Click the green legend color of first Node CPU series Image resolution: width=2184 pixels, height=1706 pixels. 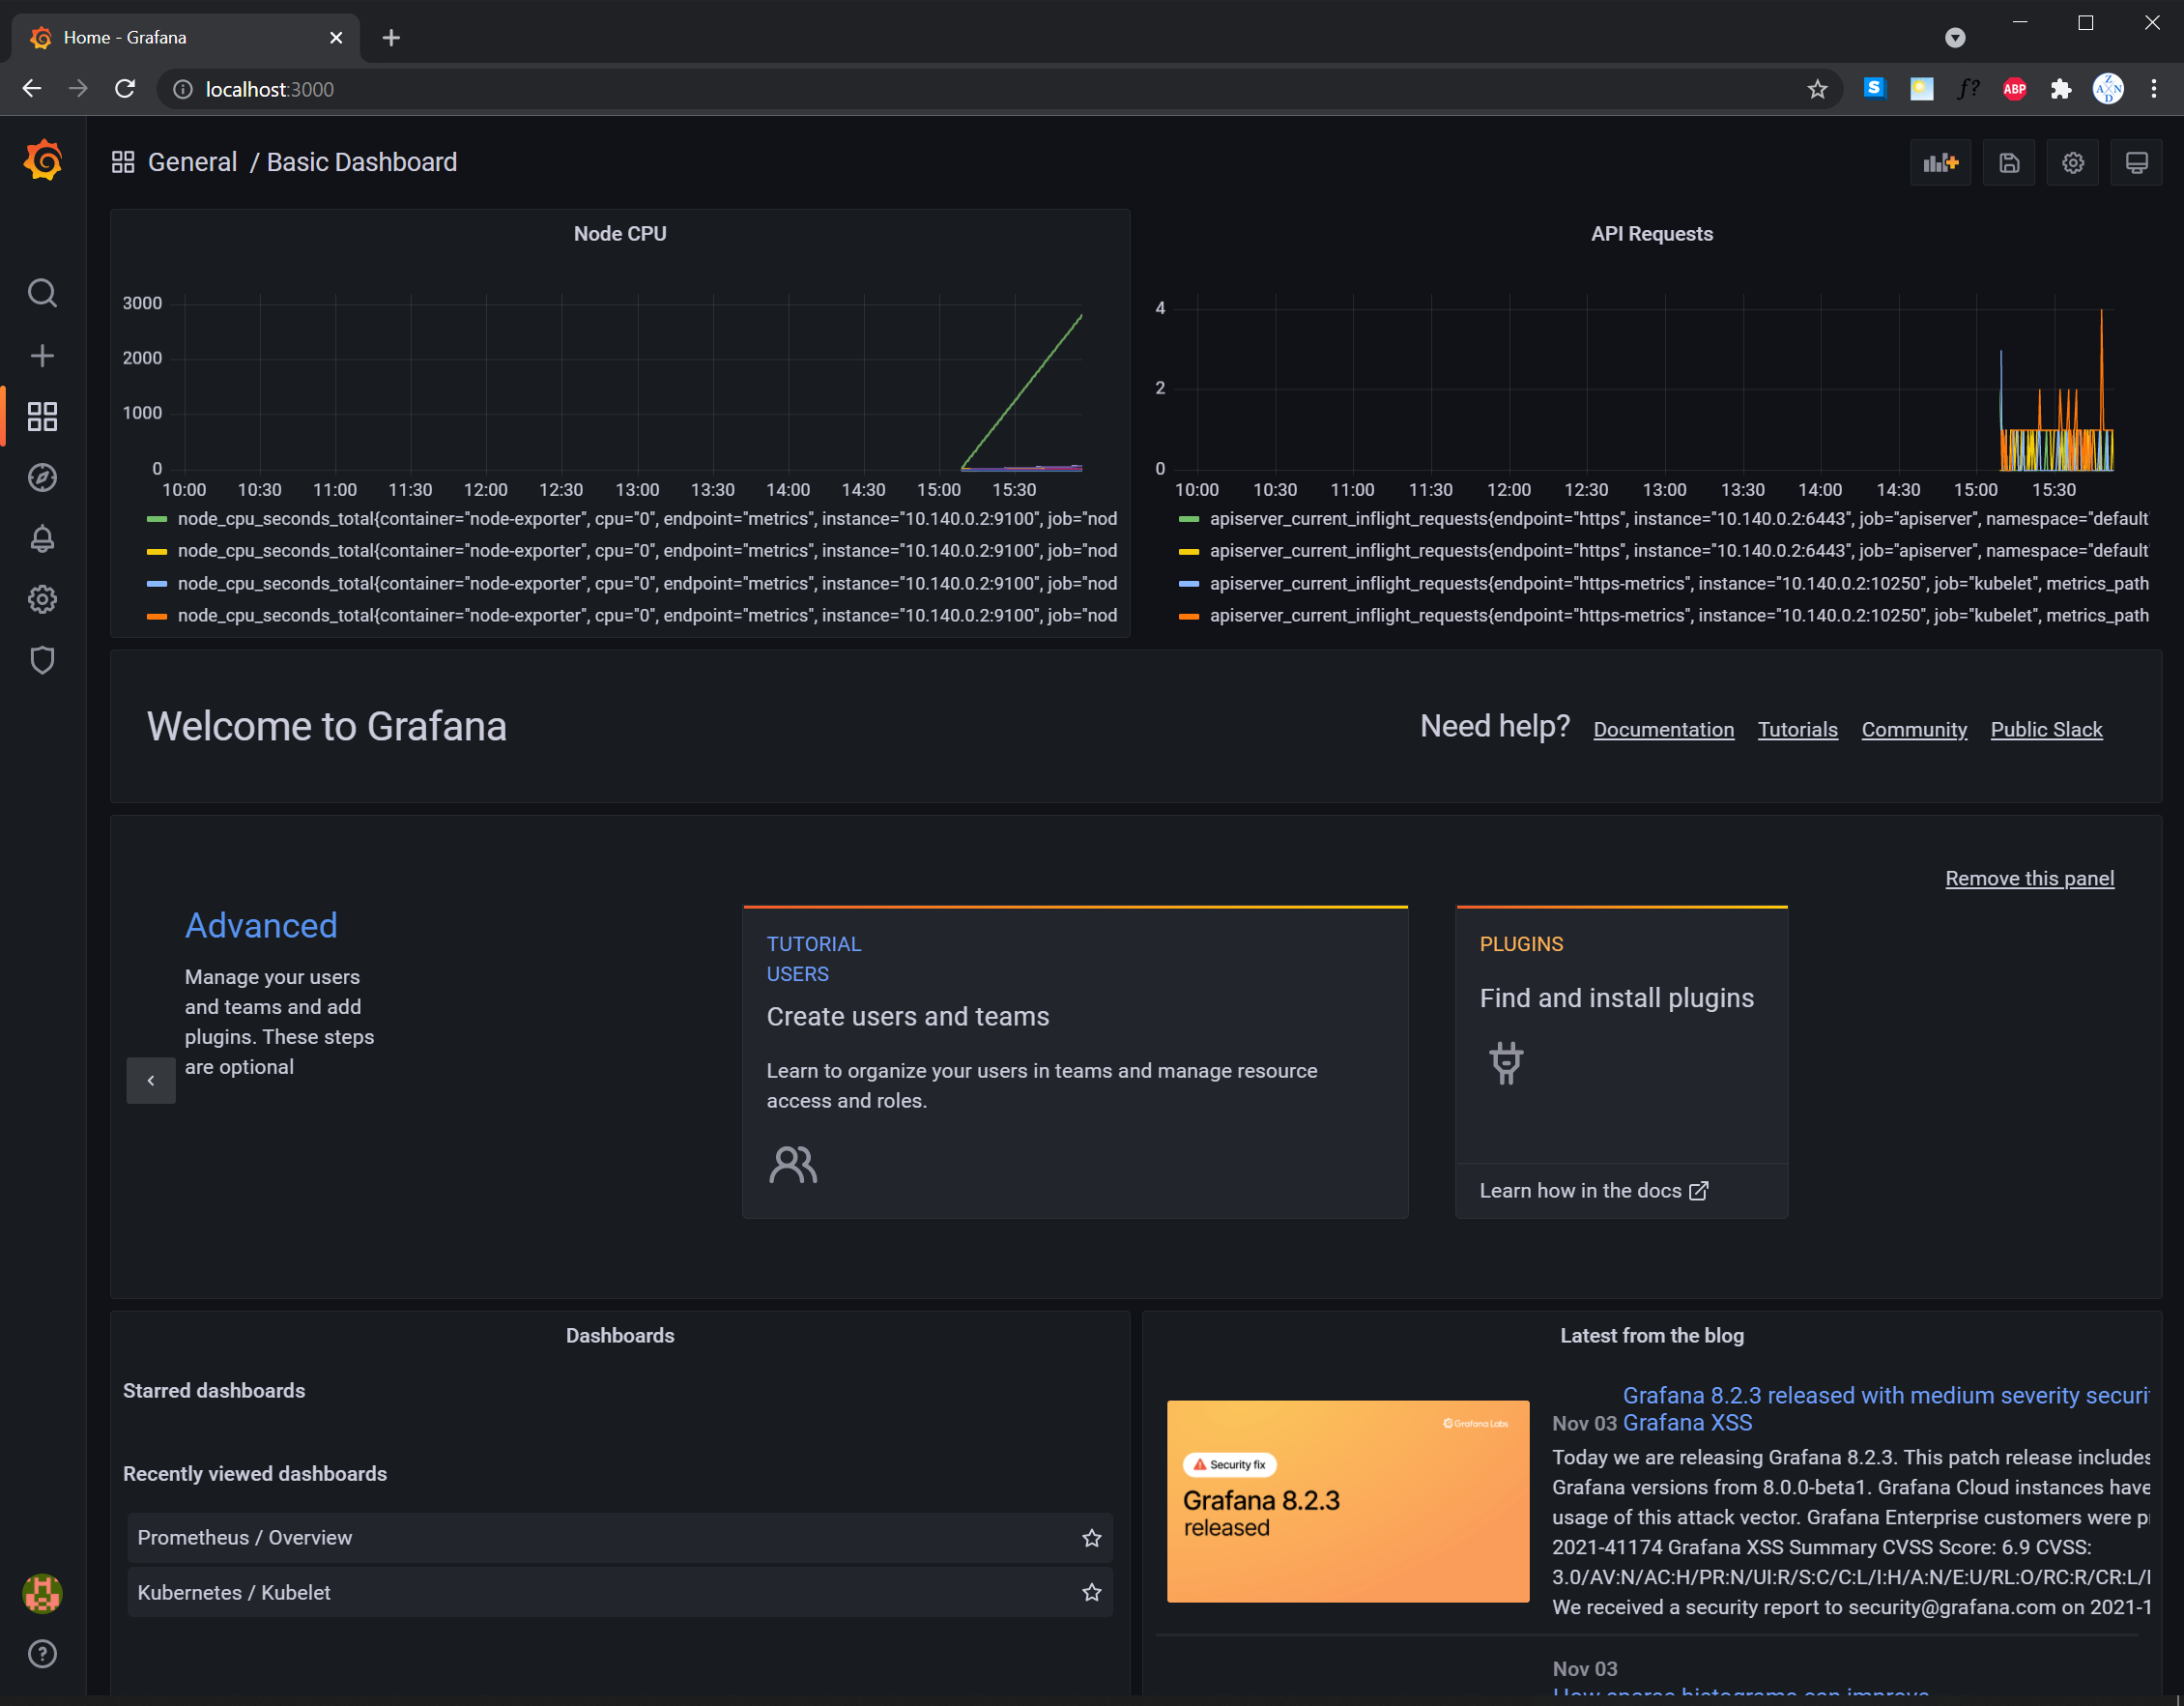pos(157,519)
